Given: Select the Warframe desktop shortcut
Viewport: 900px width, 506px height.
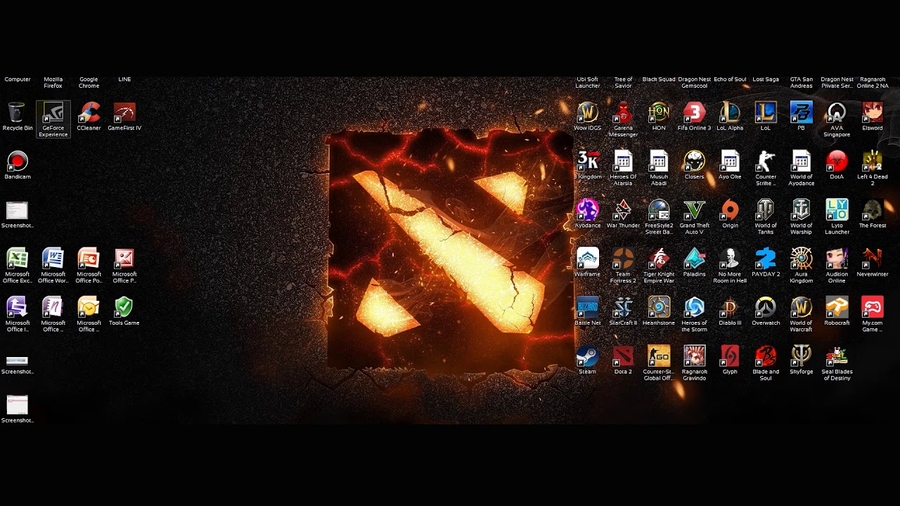Looking at the screenshot, I should point(587,259).
